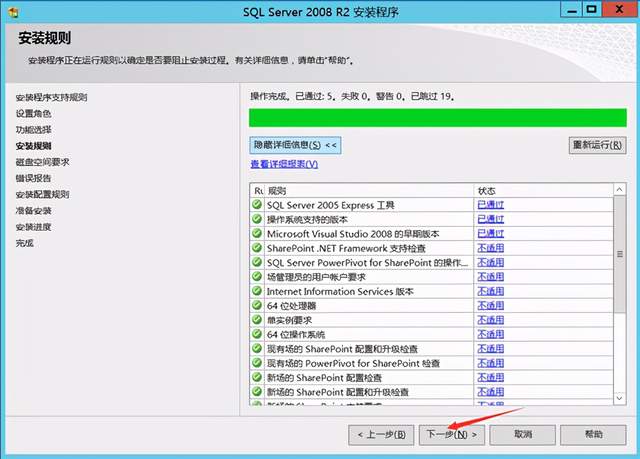Select 完成 step in sidebar
This screenshot has height=459, width=640.
tap(24, 243)
